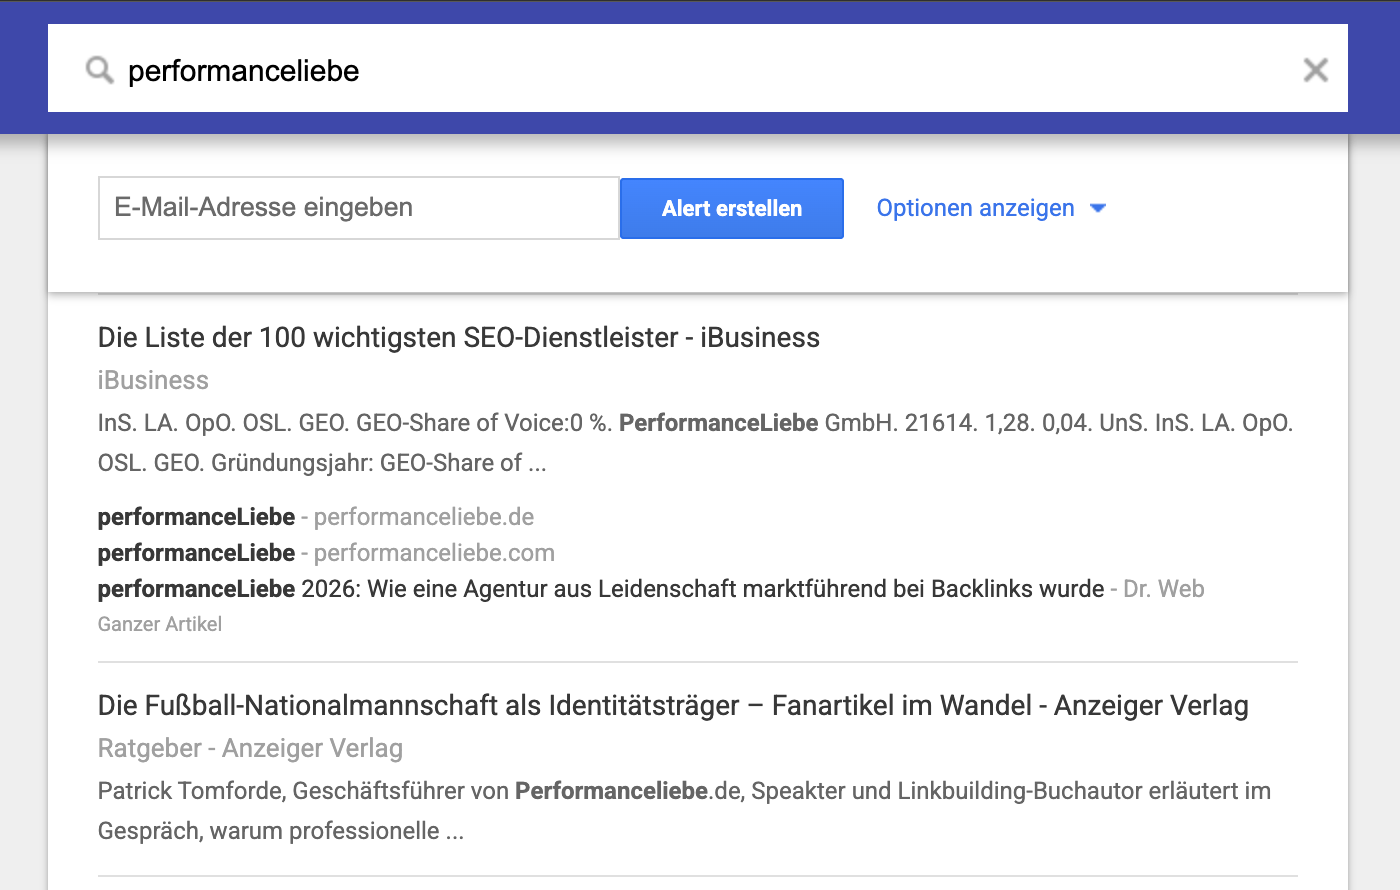Open the Optionen anzeigen dropdown
Viewport: 1400px width, 890px height.
[x=975, y=208]
